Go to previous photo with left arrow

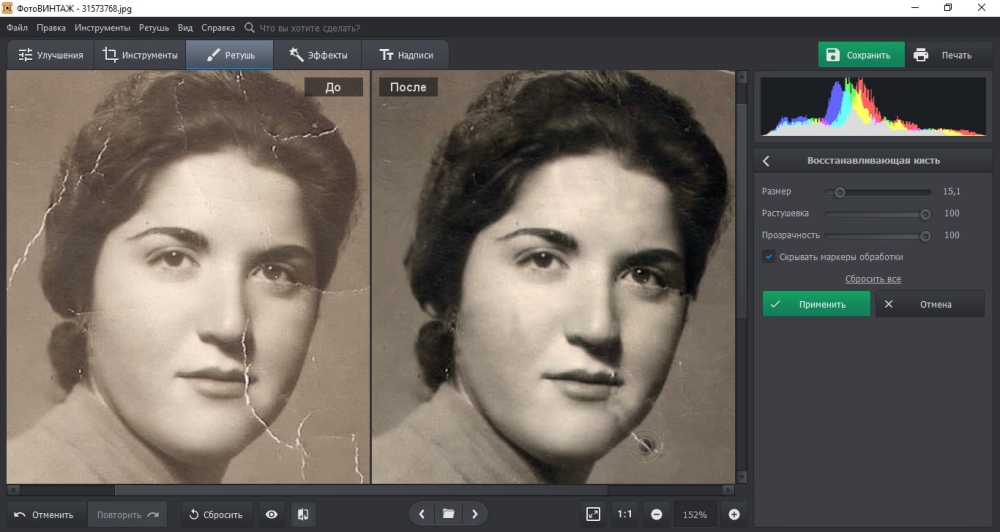pyautogui.click(x=422, y=514)
